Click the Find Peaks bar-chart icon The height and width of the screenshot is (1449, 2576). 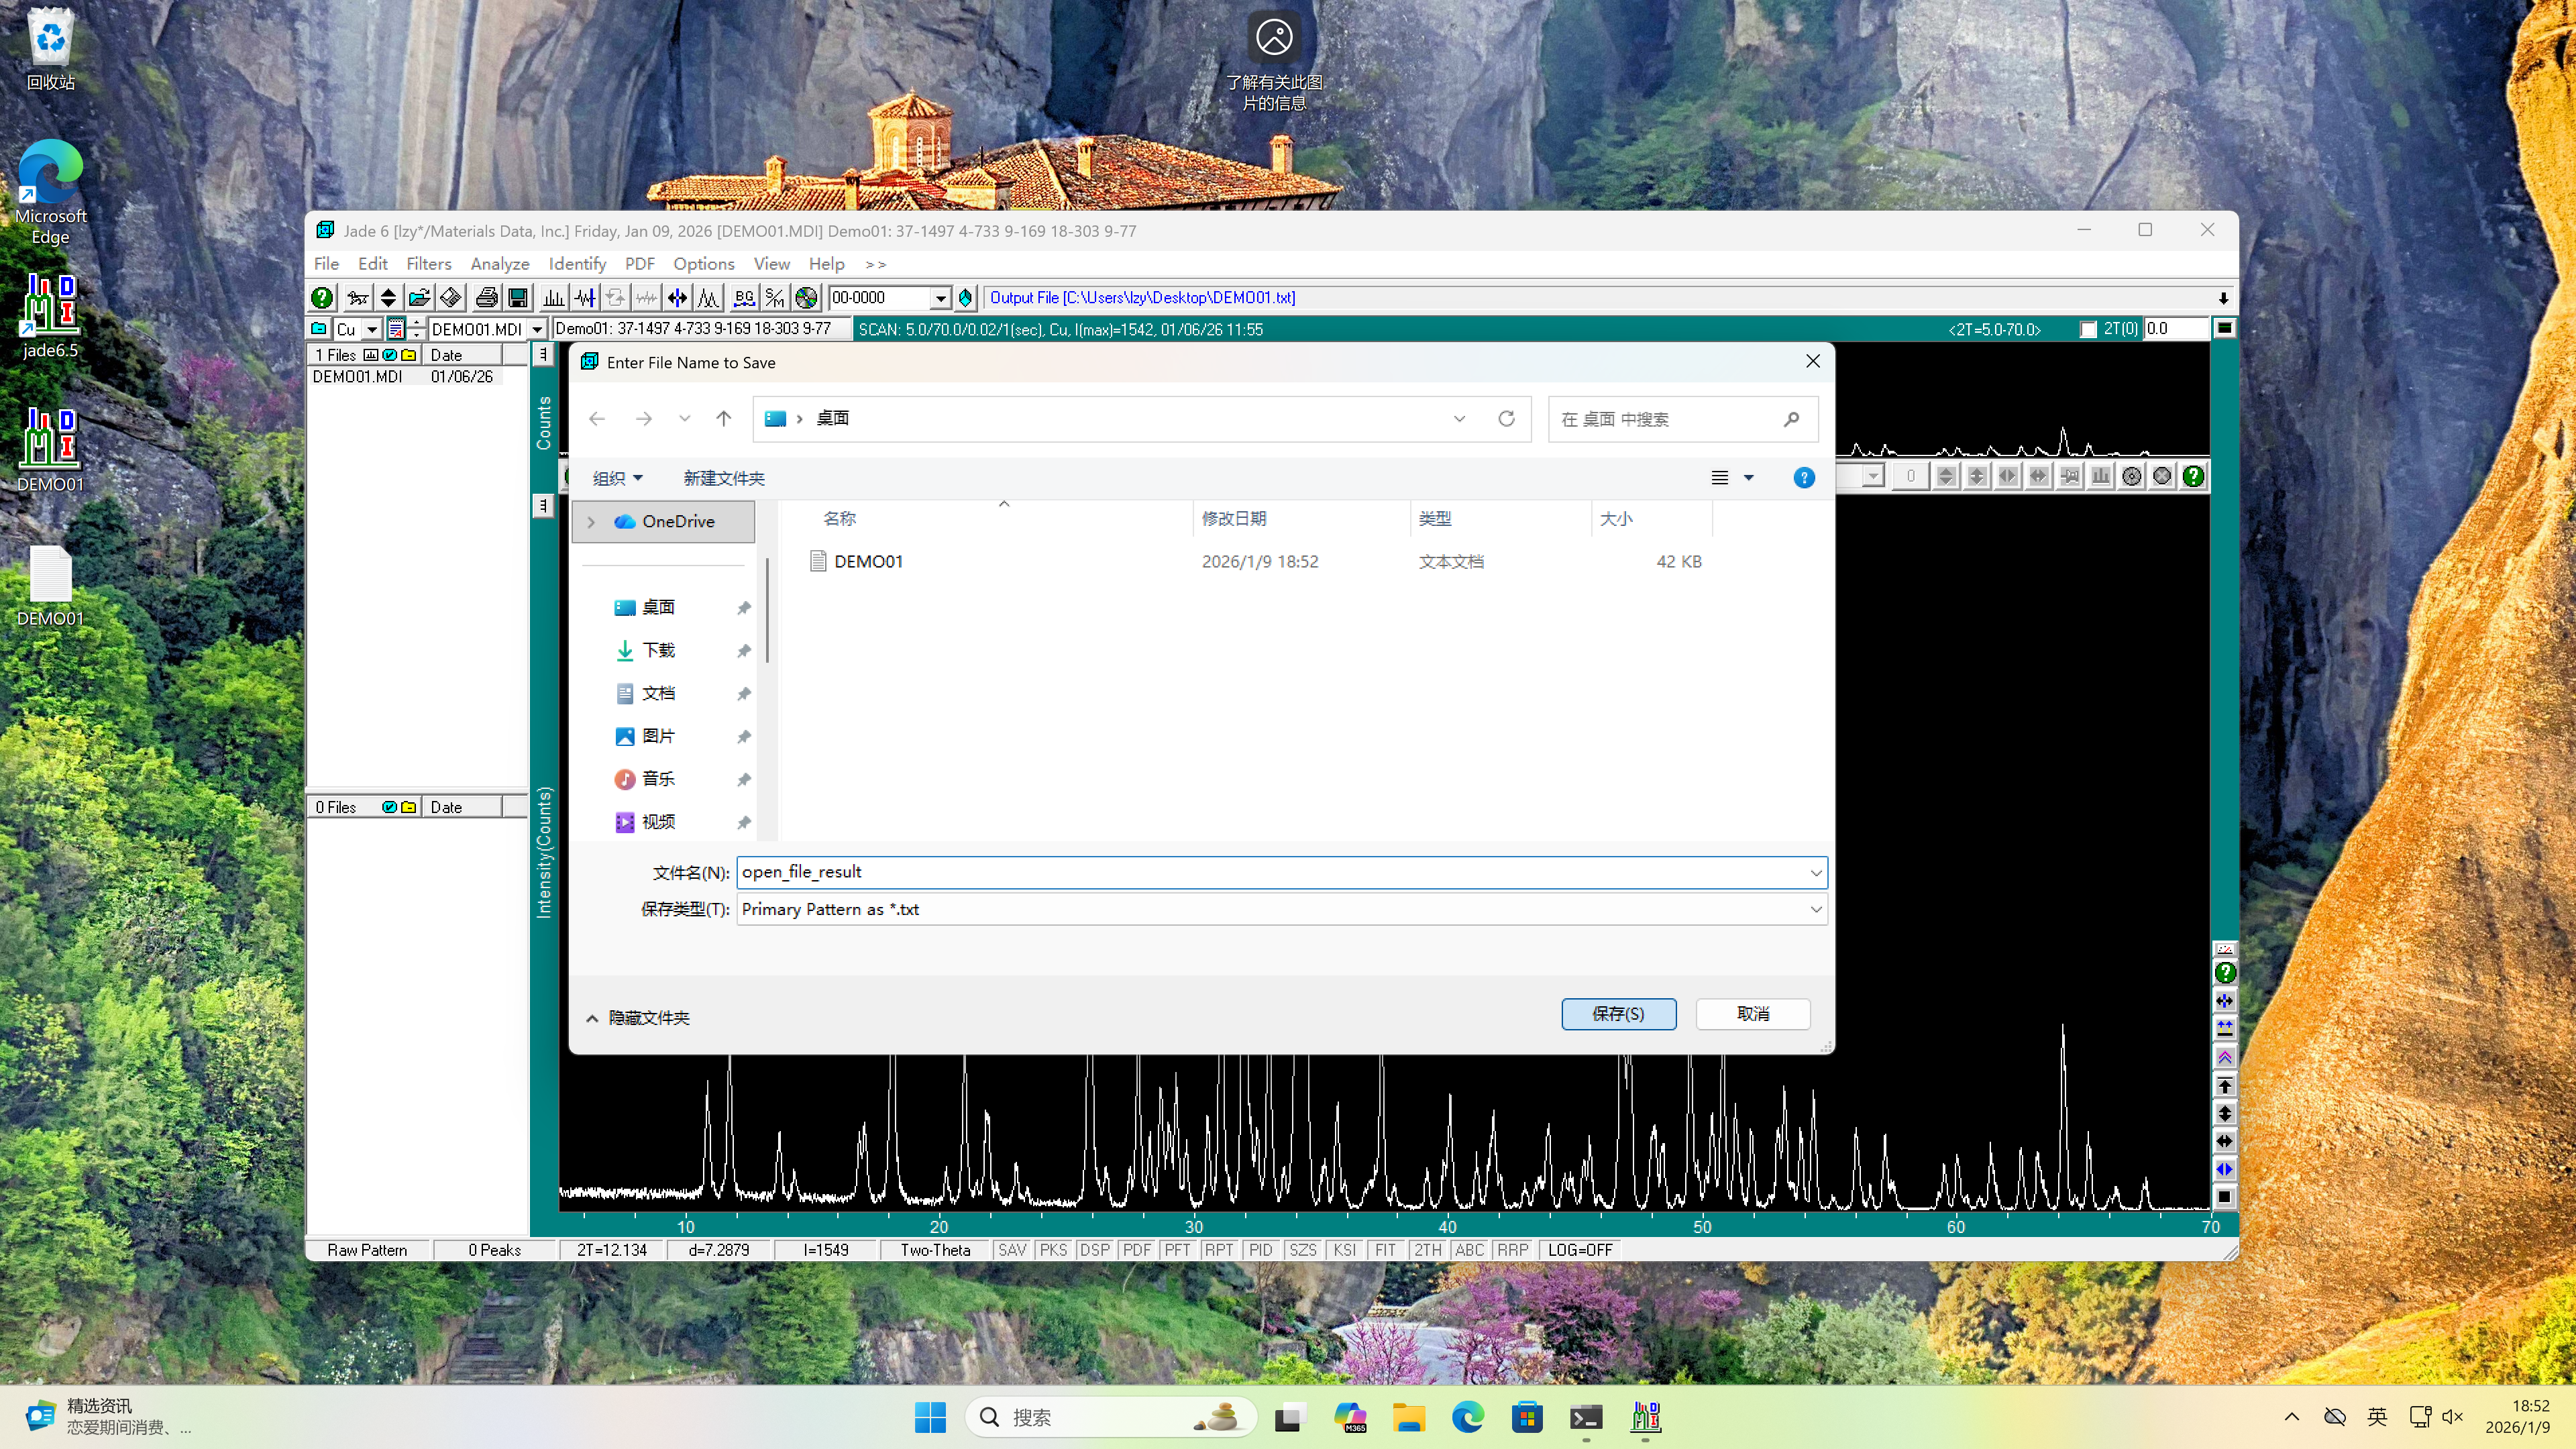pos(553,297)
